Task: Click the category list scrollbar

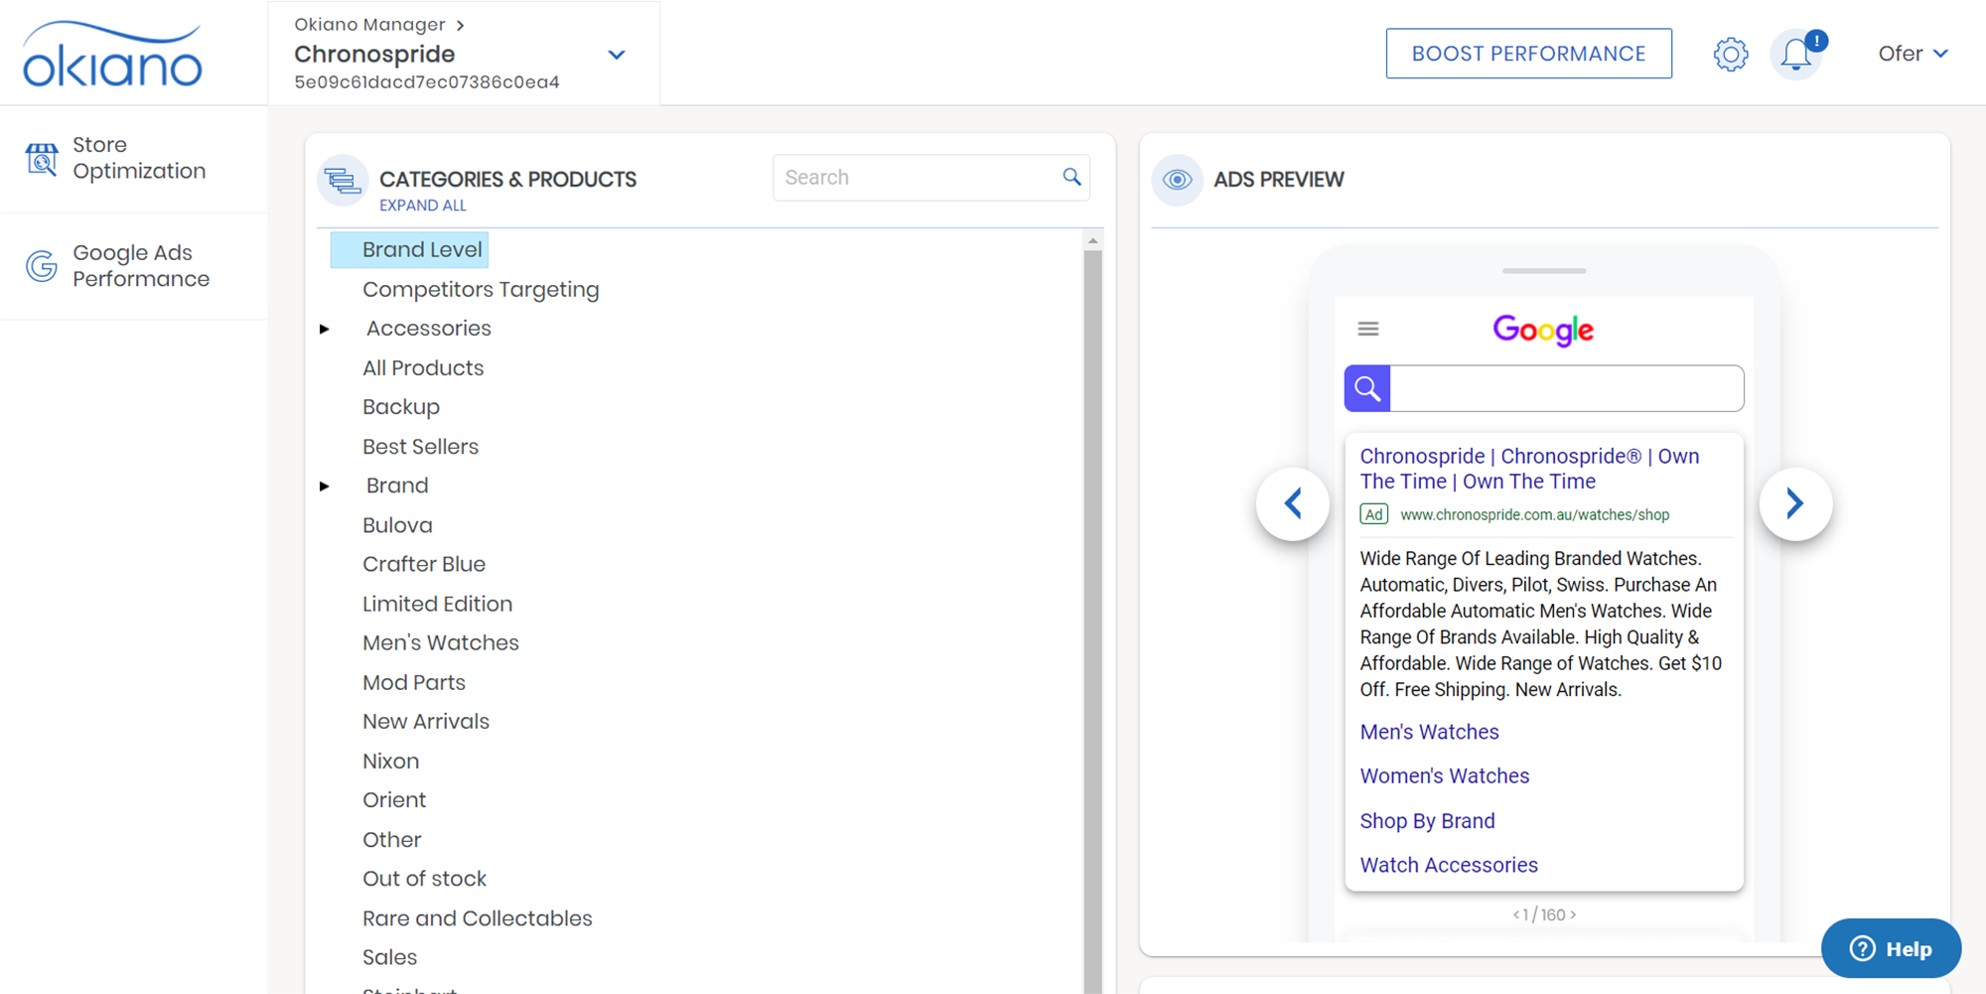Action: point(1092,620)
